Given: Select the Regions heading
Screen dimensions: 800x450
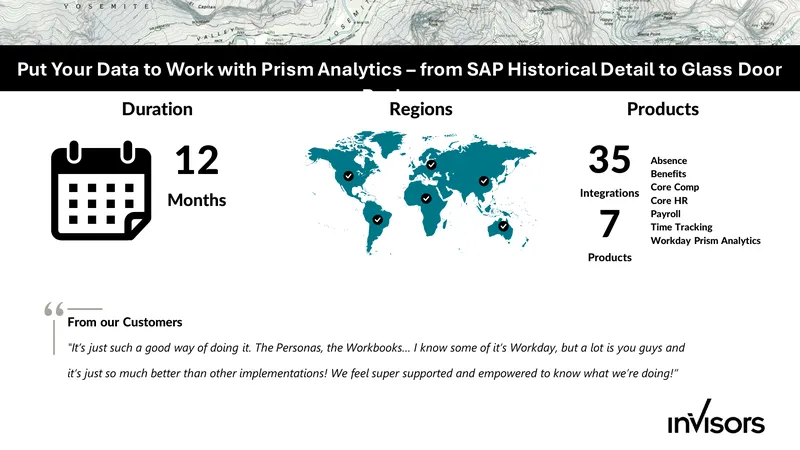Looking at the screenshot, I should click(421, 109).
